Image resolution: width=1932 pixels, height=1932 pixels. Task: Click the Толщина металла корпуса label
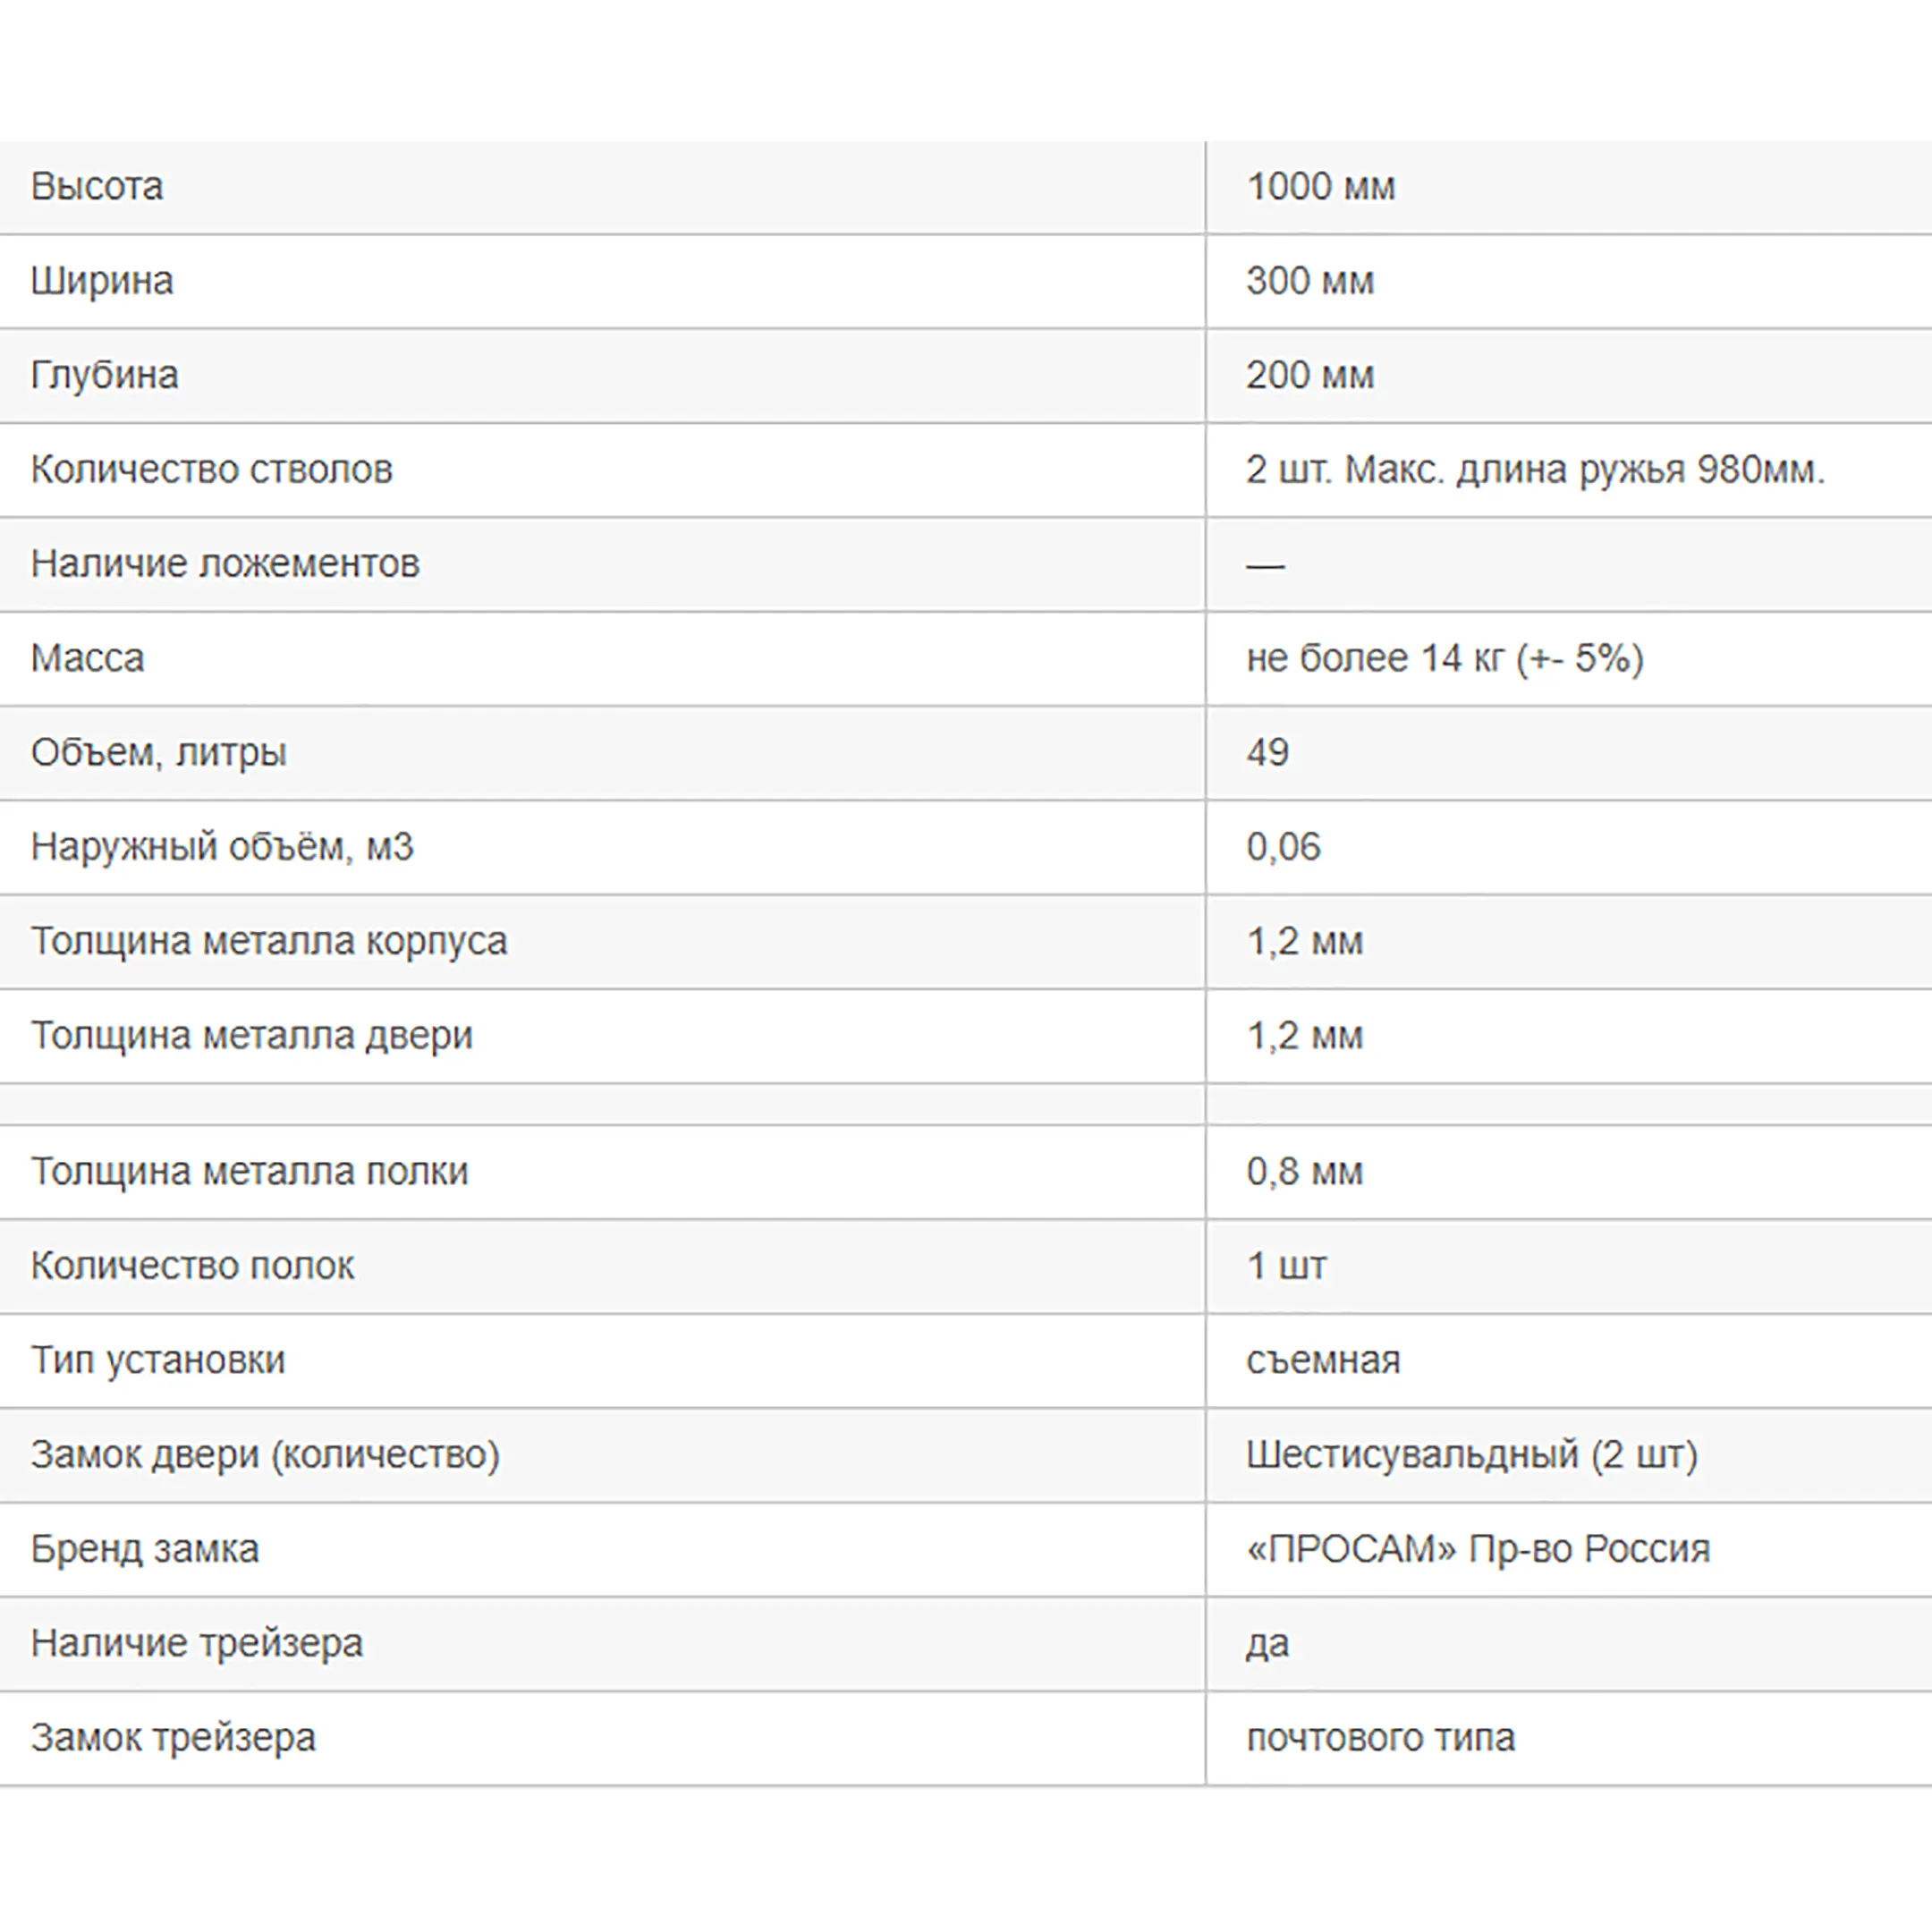(269, 941)
